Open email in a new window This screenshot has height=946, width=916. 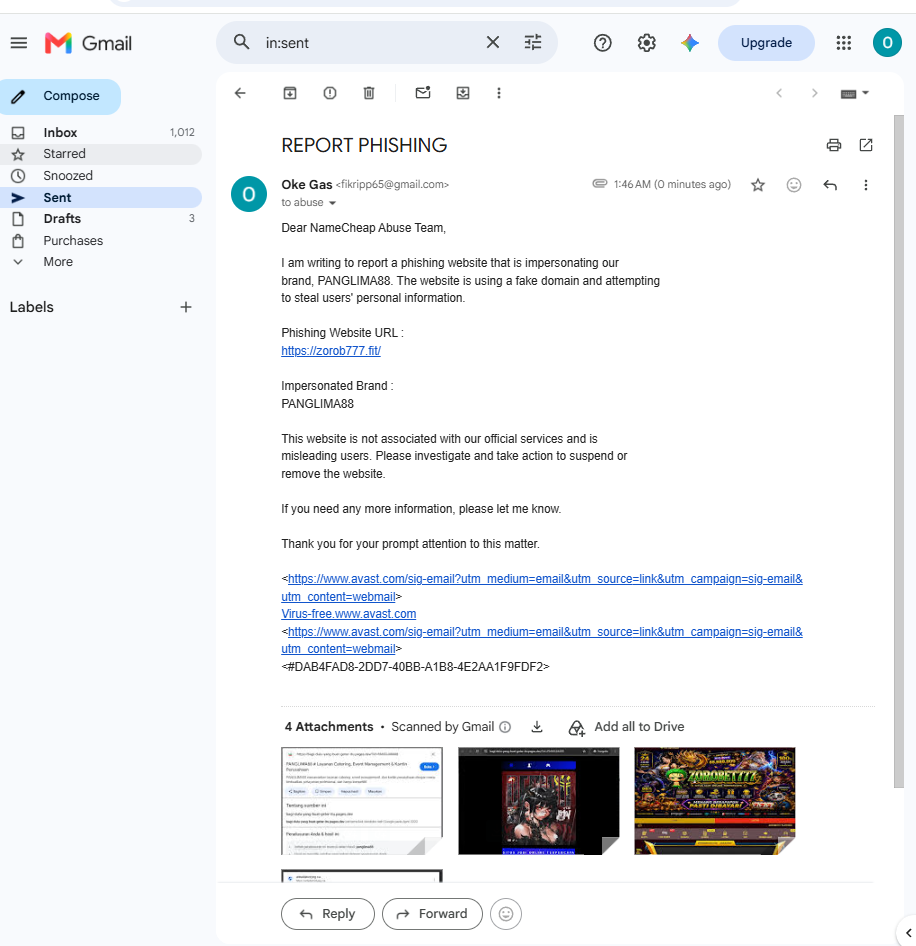[866, 145]
